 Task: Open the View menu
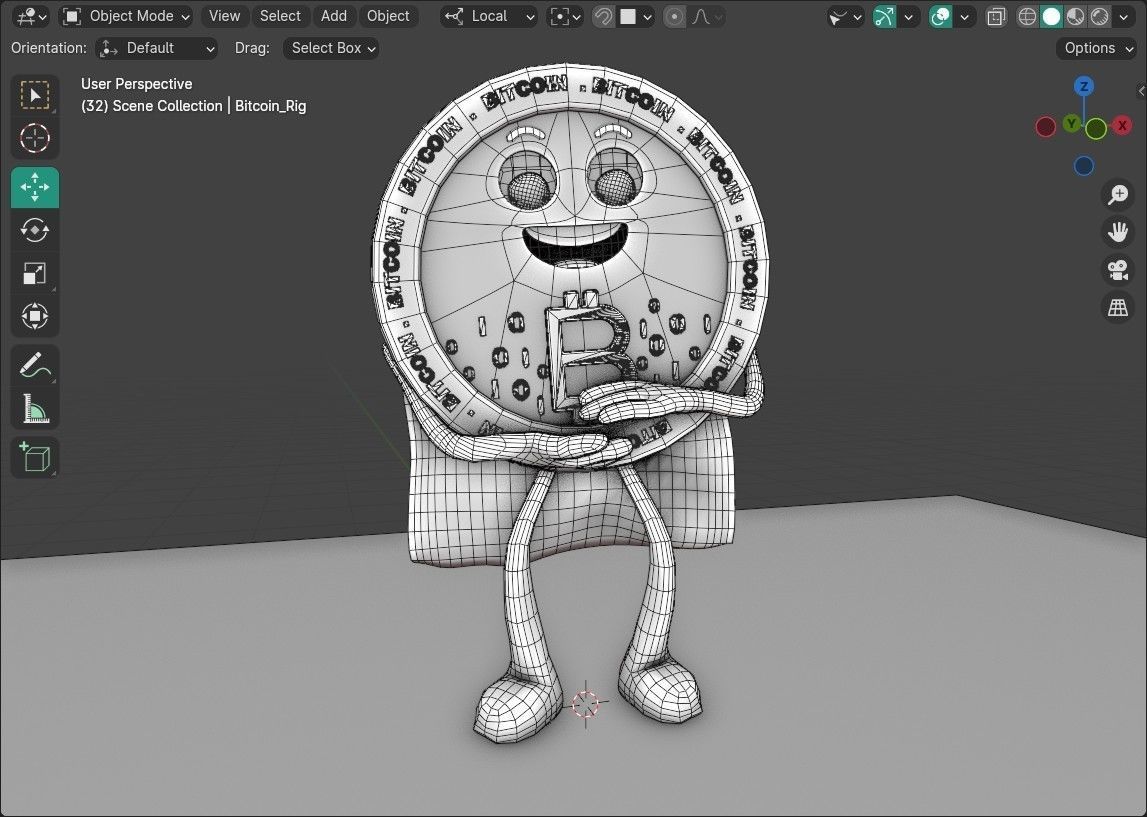coord(224,16)
